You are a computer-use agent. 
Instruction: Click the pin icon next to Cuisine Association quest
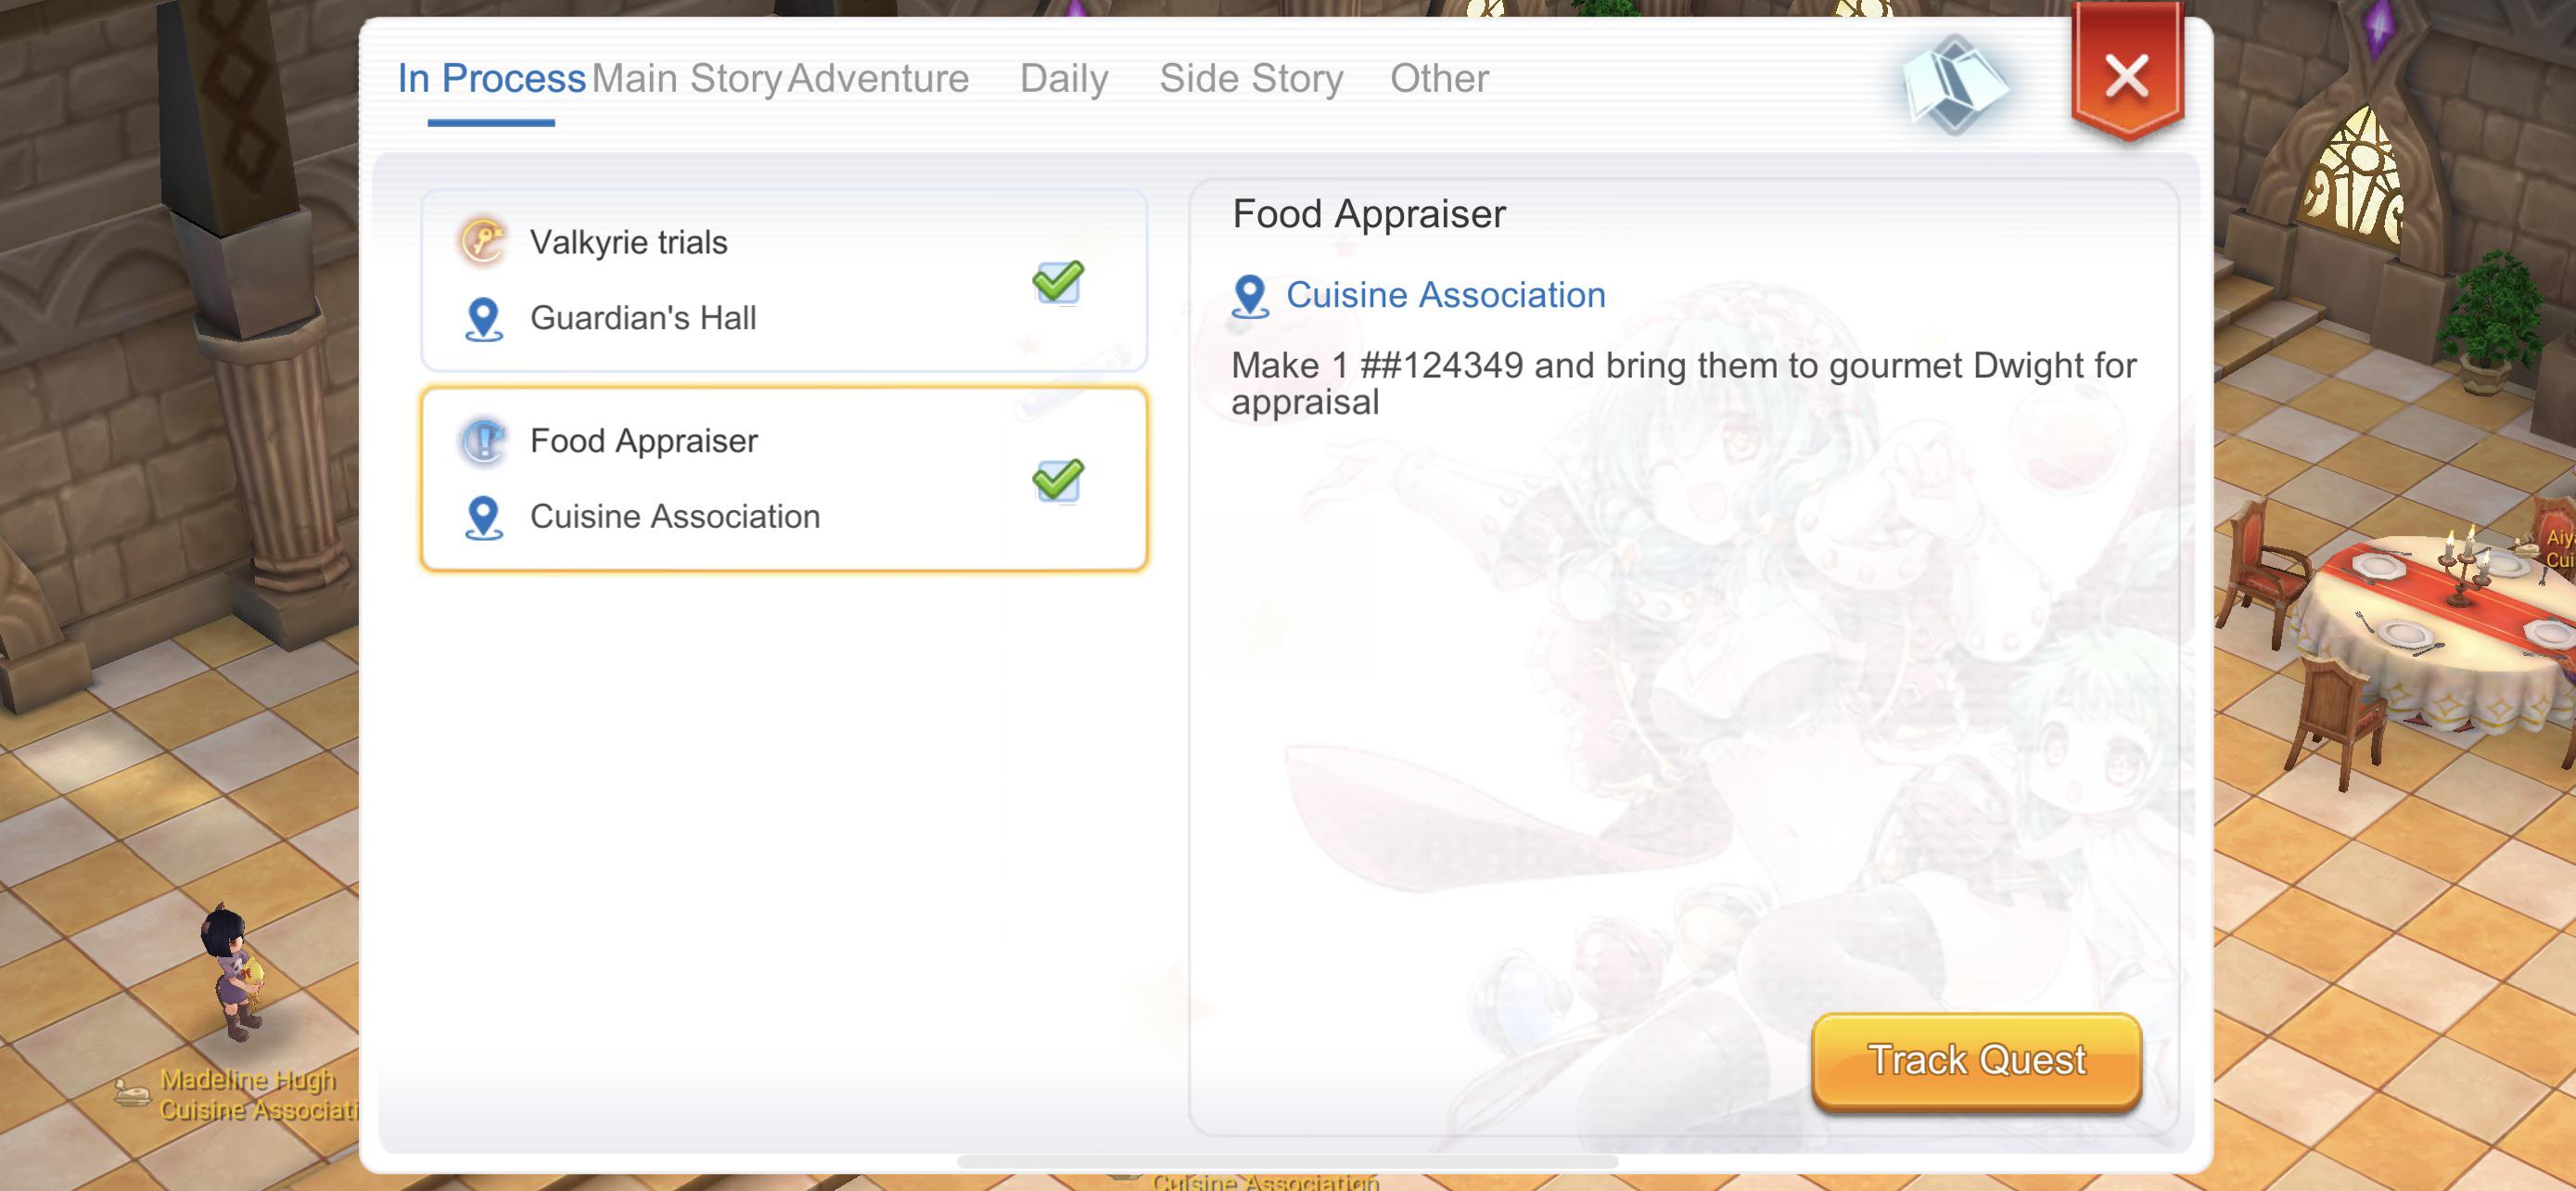487,516
